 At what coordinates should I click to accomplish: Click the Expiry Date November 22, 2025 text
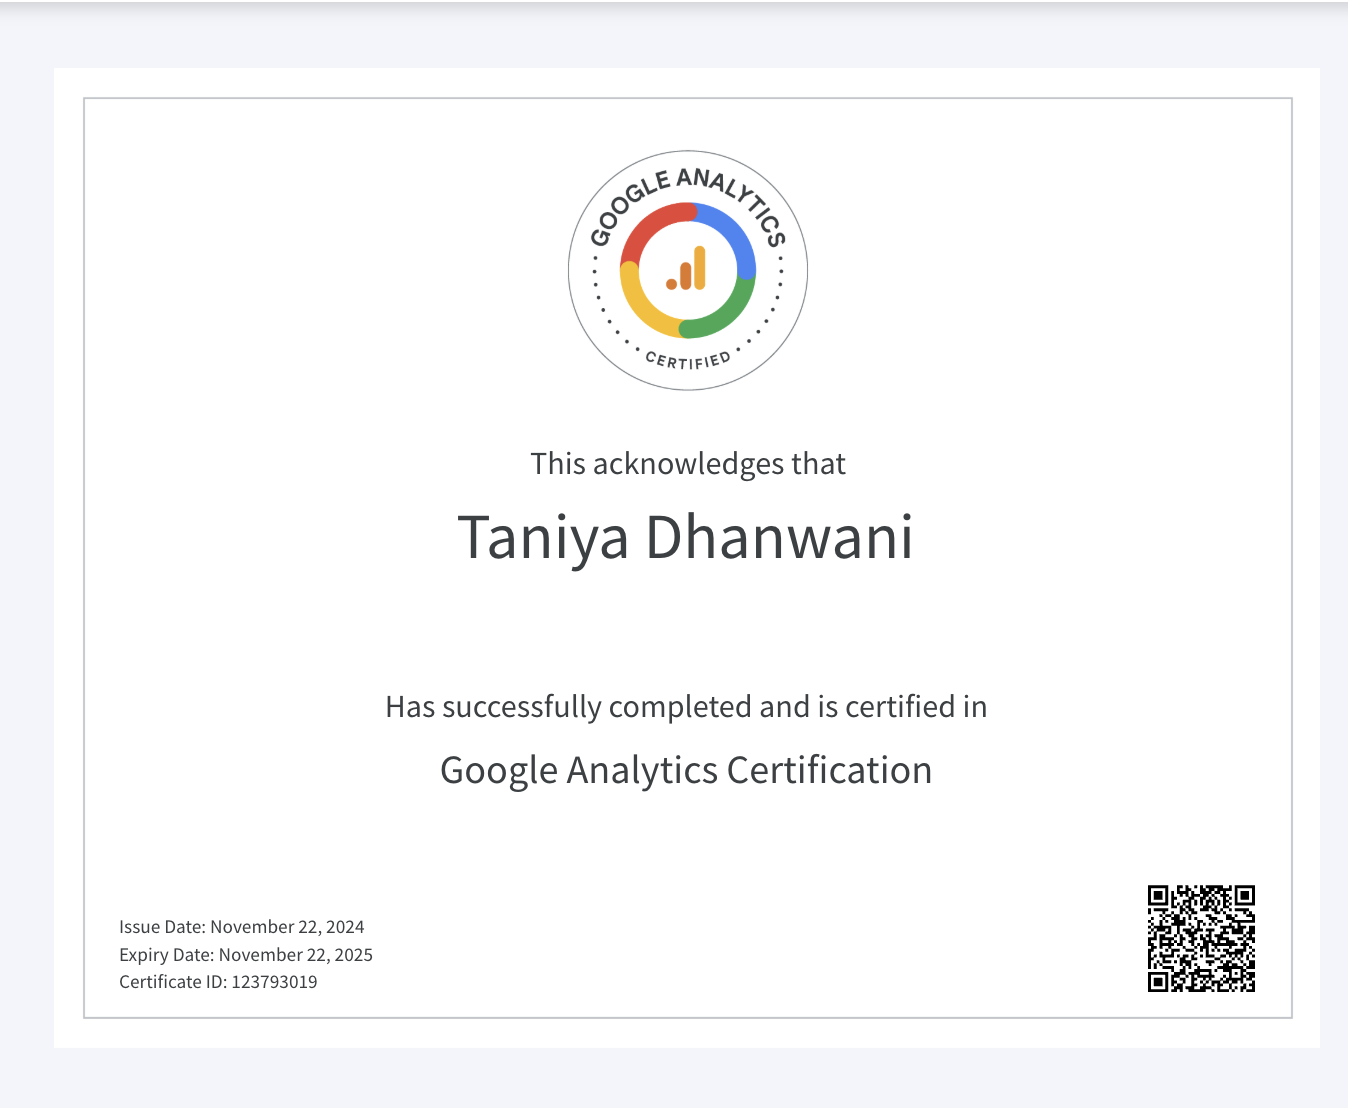tap(246, 955)
